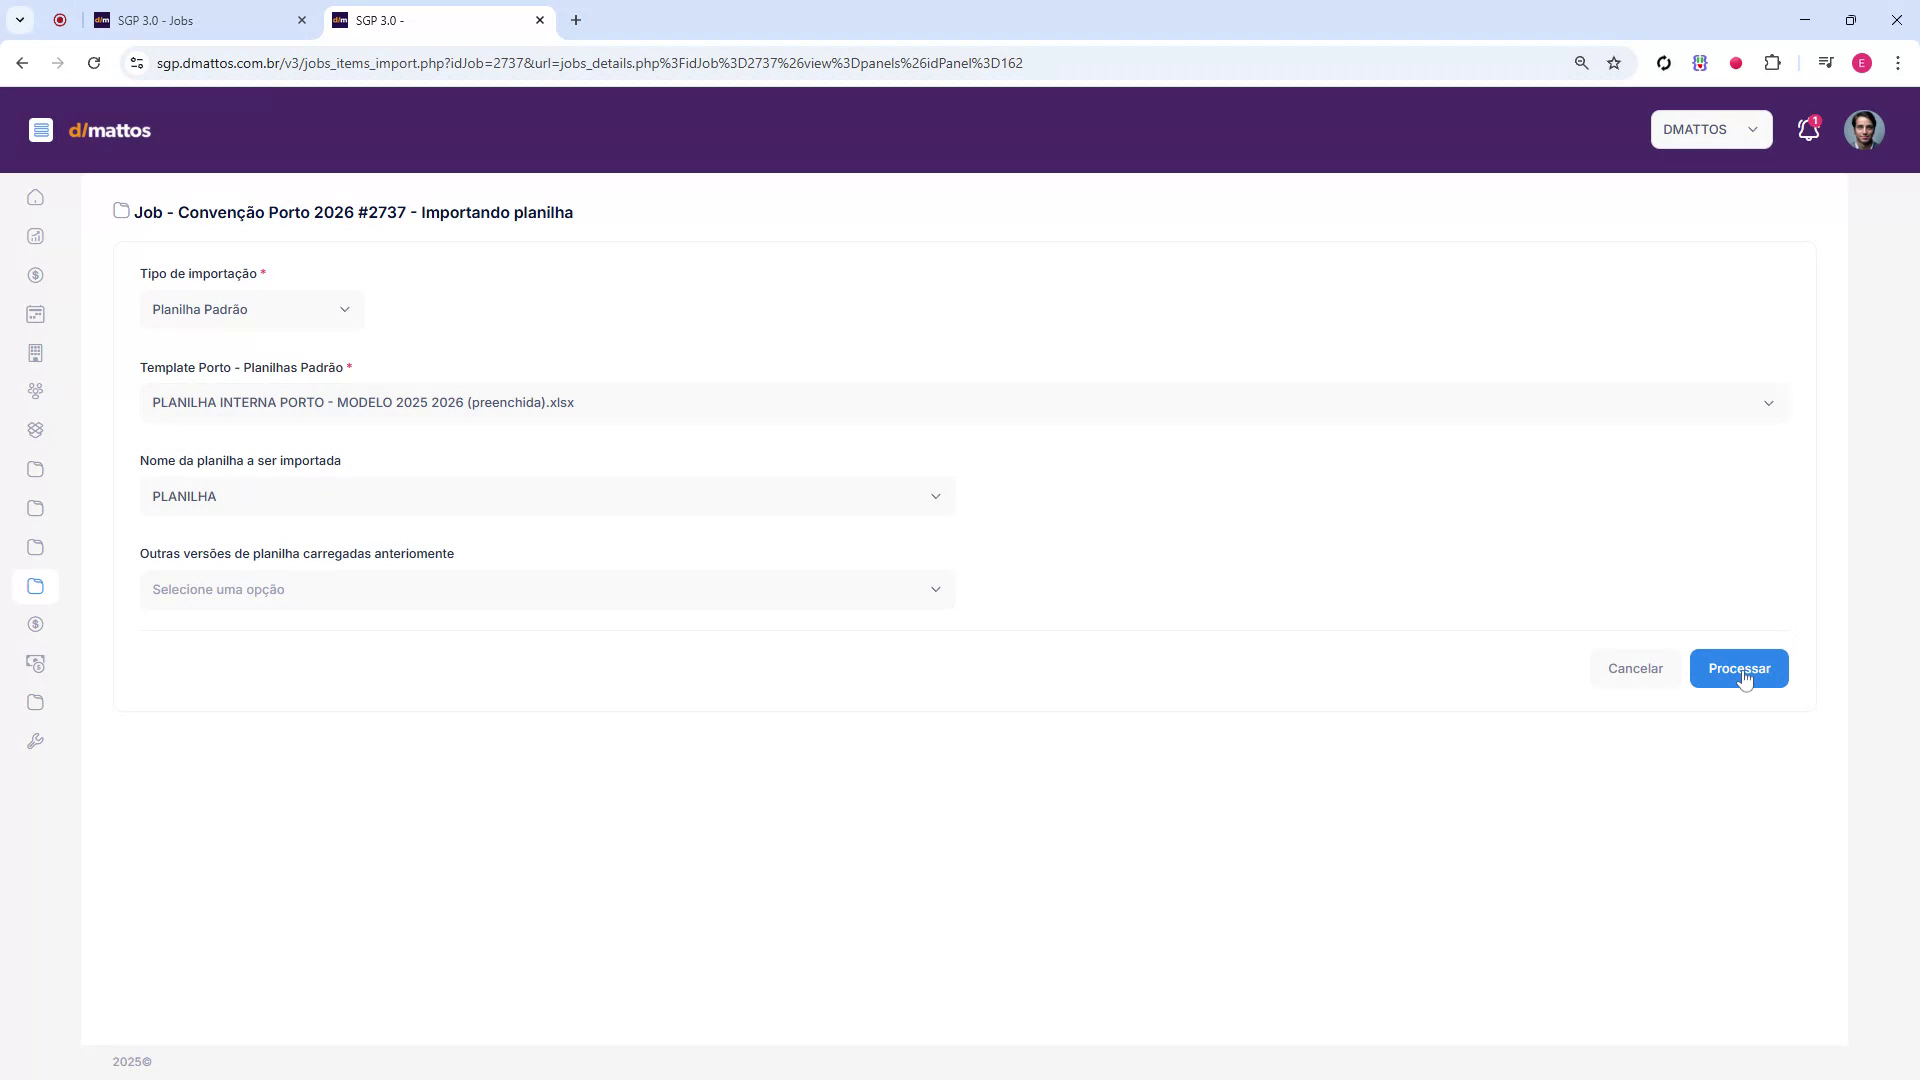
Task: Open the wrench tools icon at sidebar bottom
Action: pyautogui.click(x=36, y=741)
